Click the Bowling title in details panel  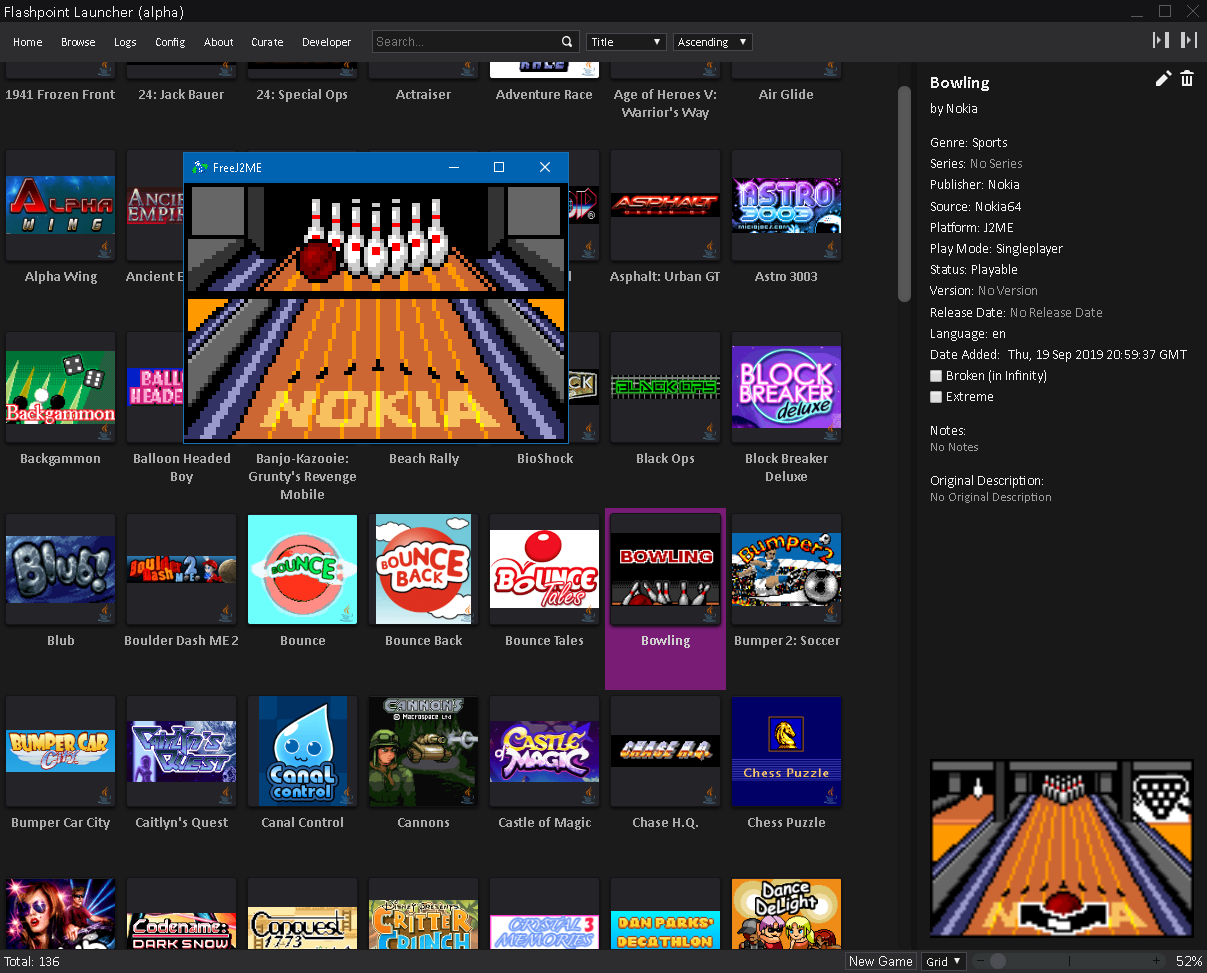tap(959, 83)
